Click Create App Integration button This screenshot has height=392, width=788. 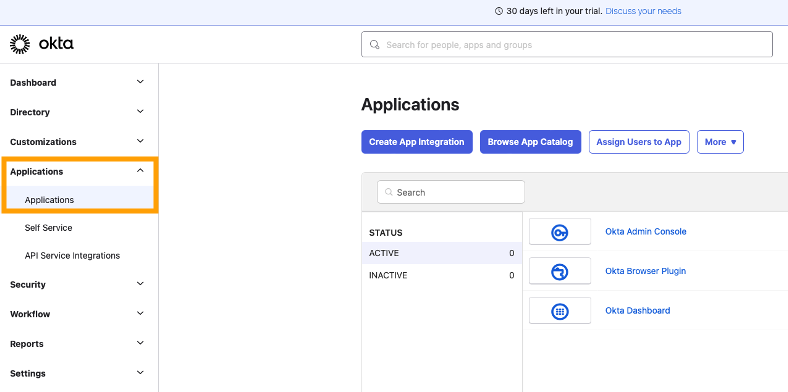click(x=417, y=142)
